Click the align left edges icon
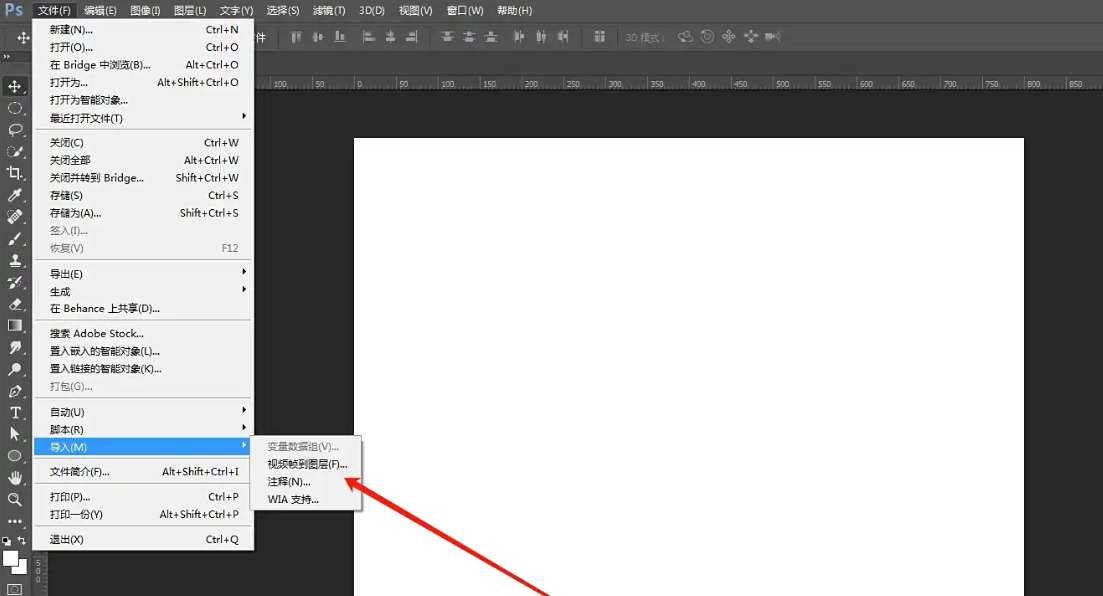This screenshot has width=1103, height=596. (368, 37)
